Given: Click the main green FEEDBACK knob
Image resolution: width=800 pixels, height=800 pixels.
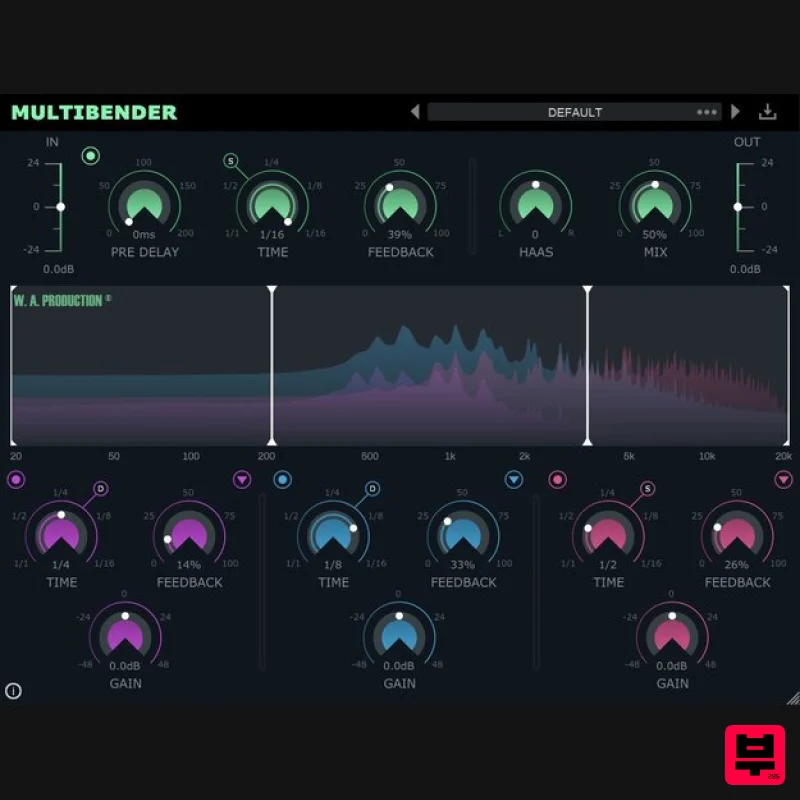Looking at the screenshot, I should (x=401, y=205).
